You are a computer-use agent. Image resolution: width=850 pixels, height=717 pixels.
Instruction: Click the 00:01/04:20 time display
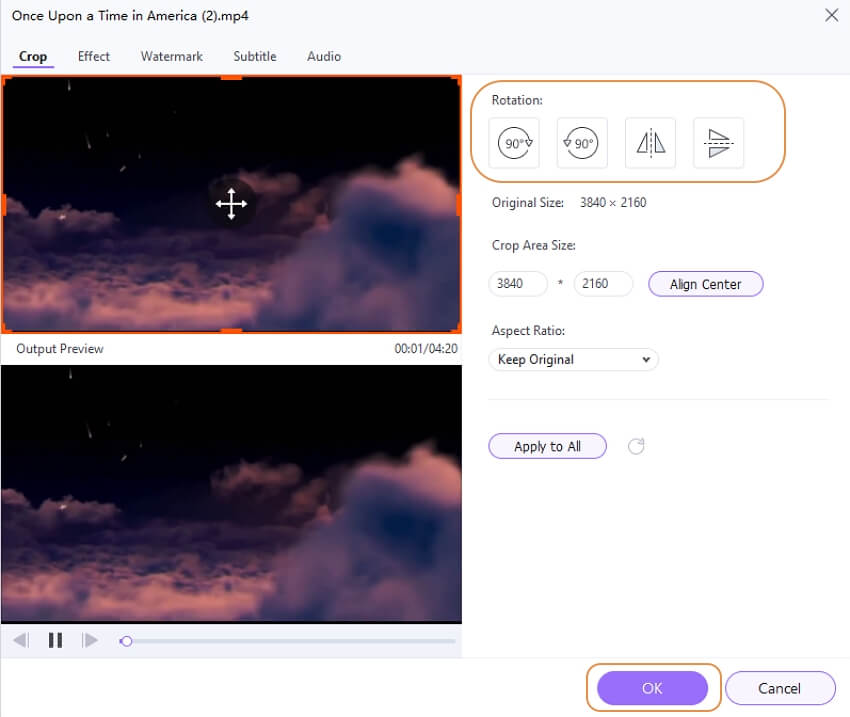pos(426,348)
